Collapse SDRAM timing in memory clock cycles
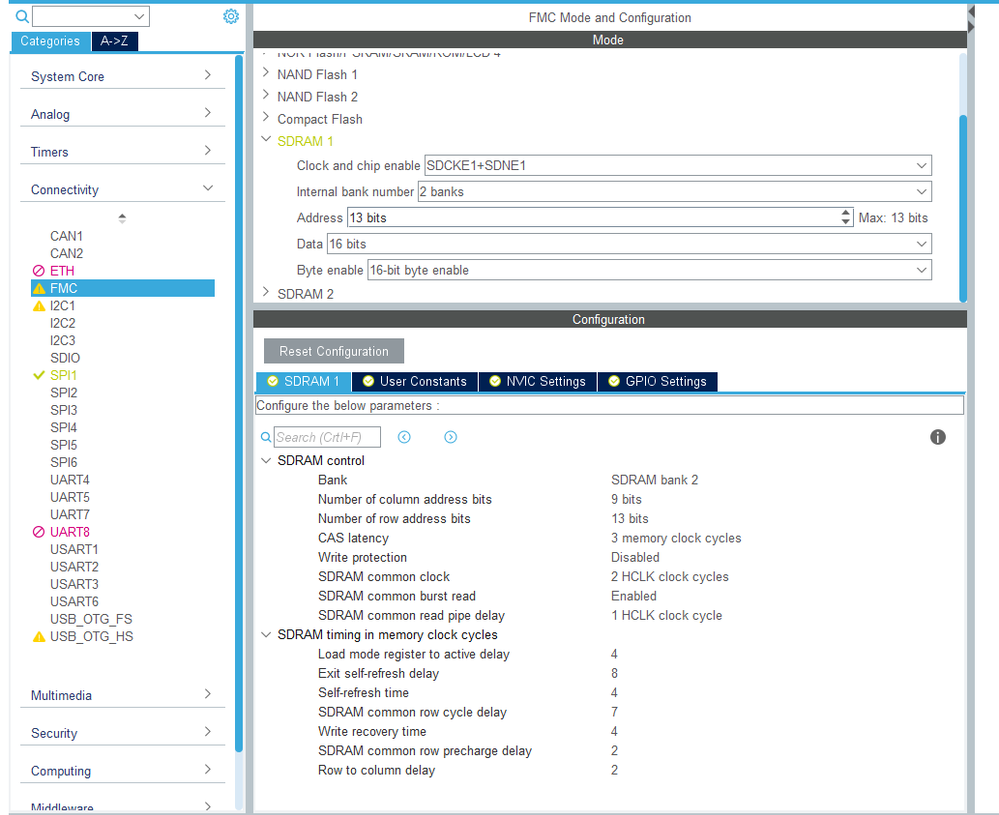The image size is (999, 815). click(266, 635)
